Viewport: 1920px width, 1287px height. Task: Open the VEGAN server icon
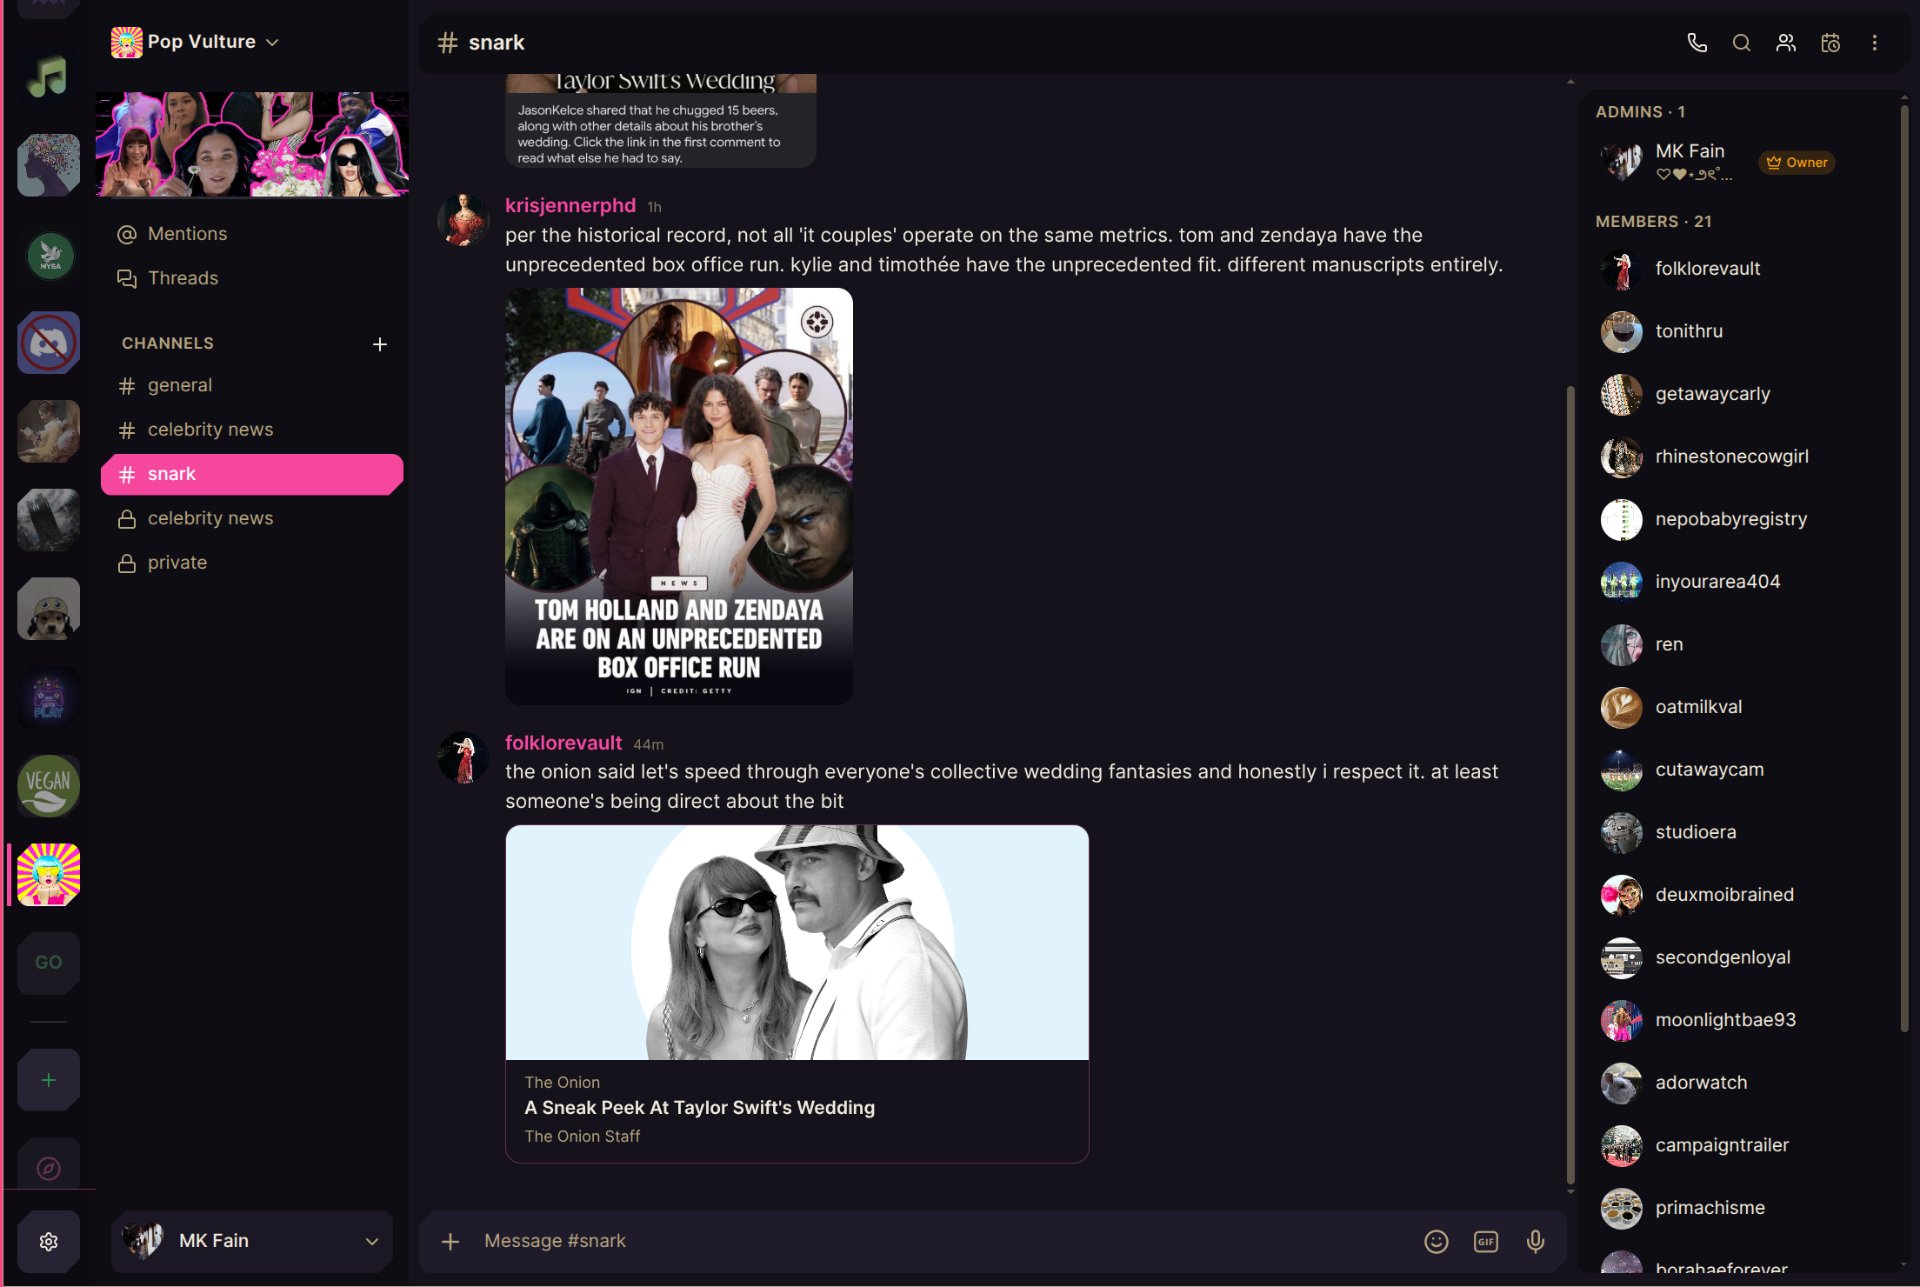coord(48,785)
